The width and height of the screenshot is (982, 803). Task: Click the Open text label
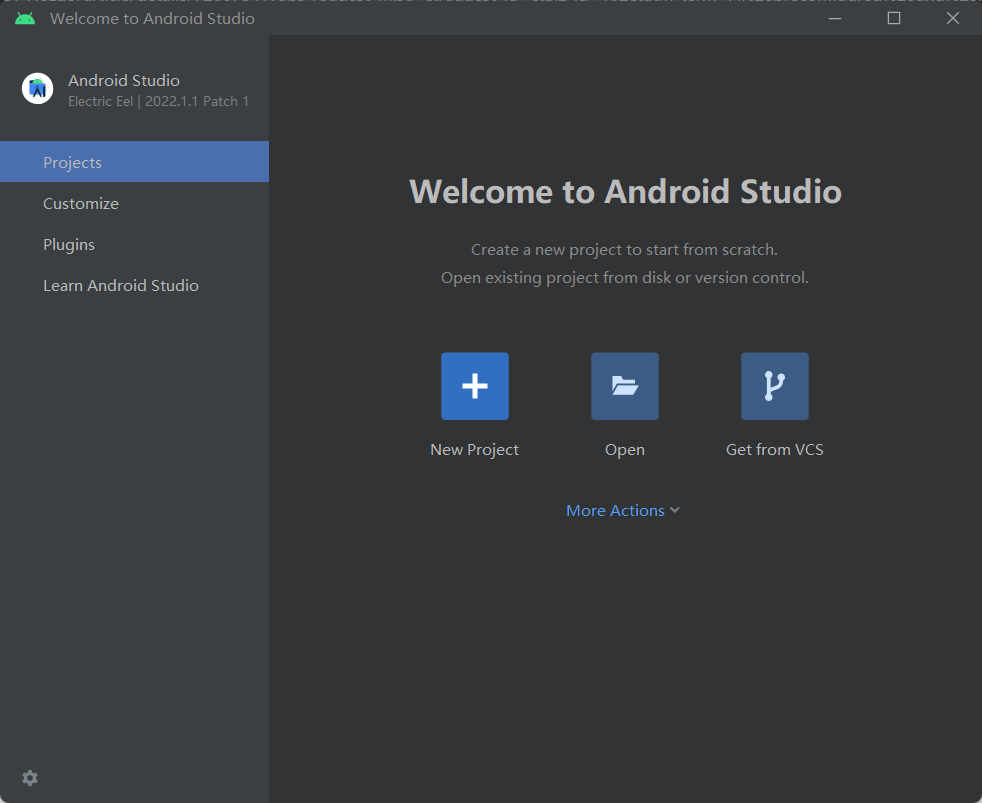[624, 450]
